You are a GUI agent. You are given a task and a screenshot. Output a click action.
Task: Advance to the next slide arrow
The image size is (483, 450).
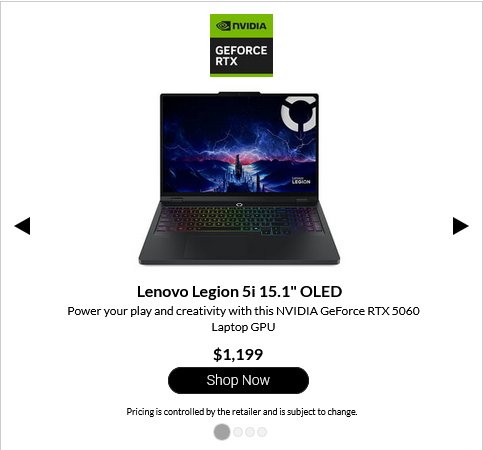point(461,226)
